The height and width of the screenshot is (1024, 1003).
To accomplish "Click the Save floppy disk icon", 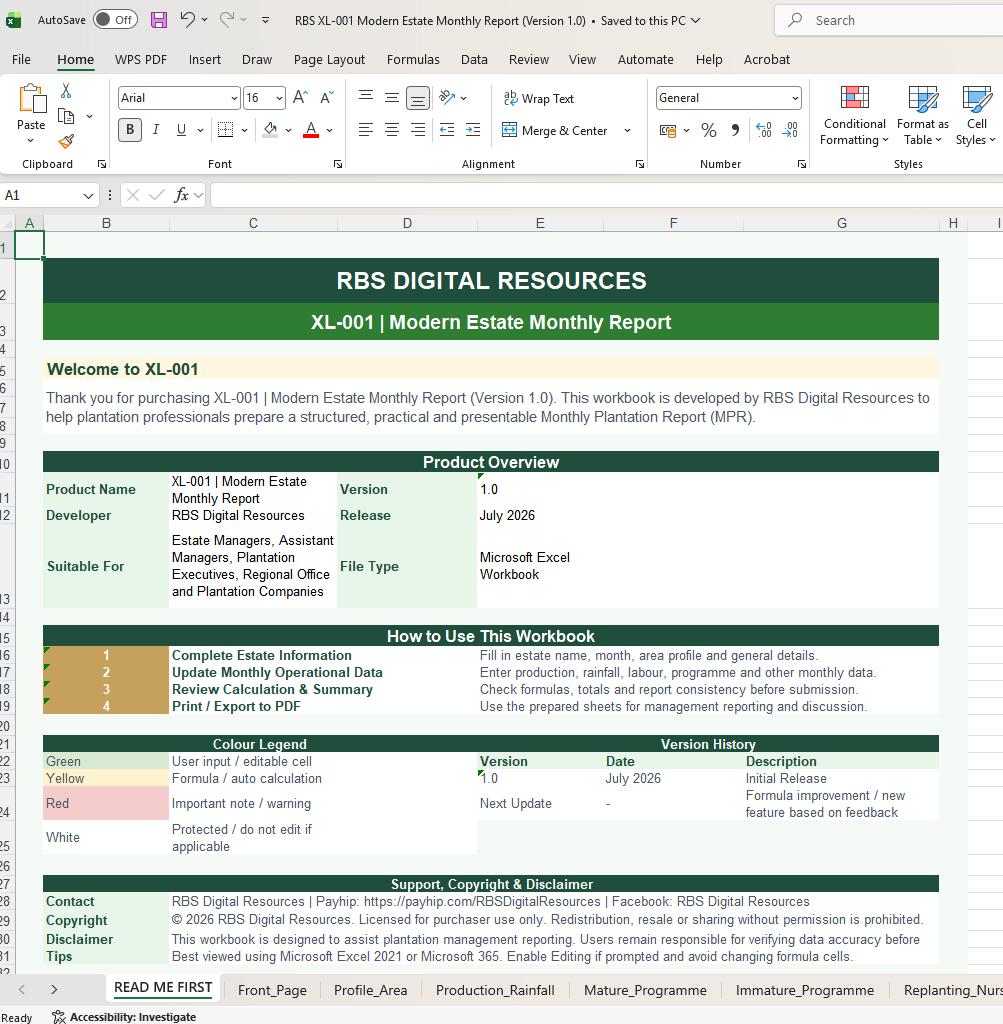I will pos(159,20).
